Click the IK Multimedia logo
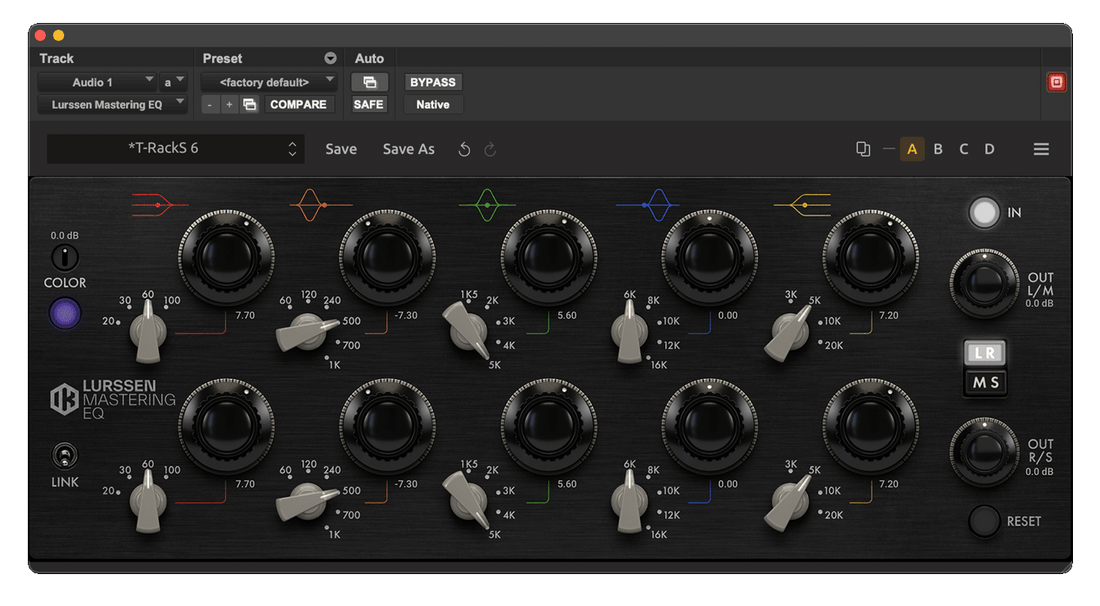 (64, 399)
